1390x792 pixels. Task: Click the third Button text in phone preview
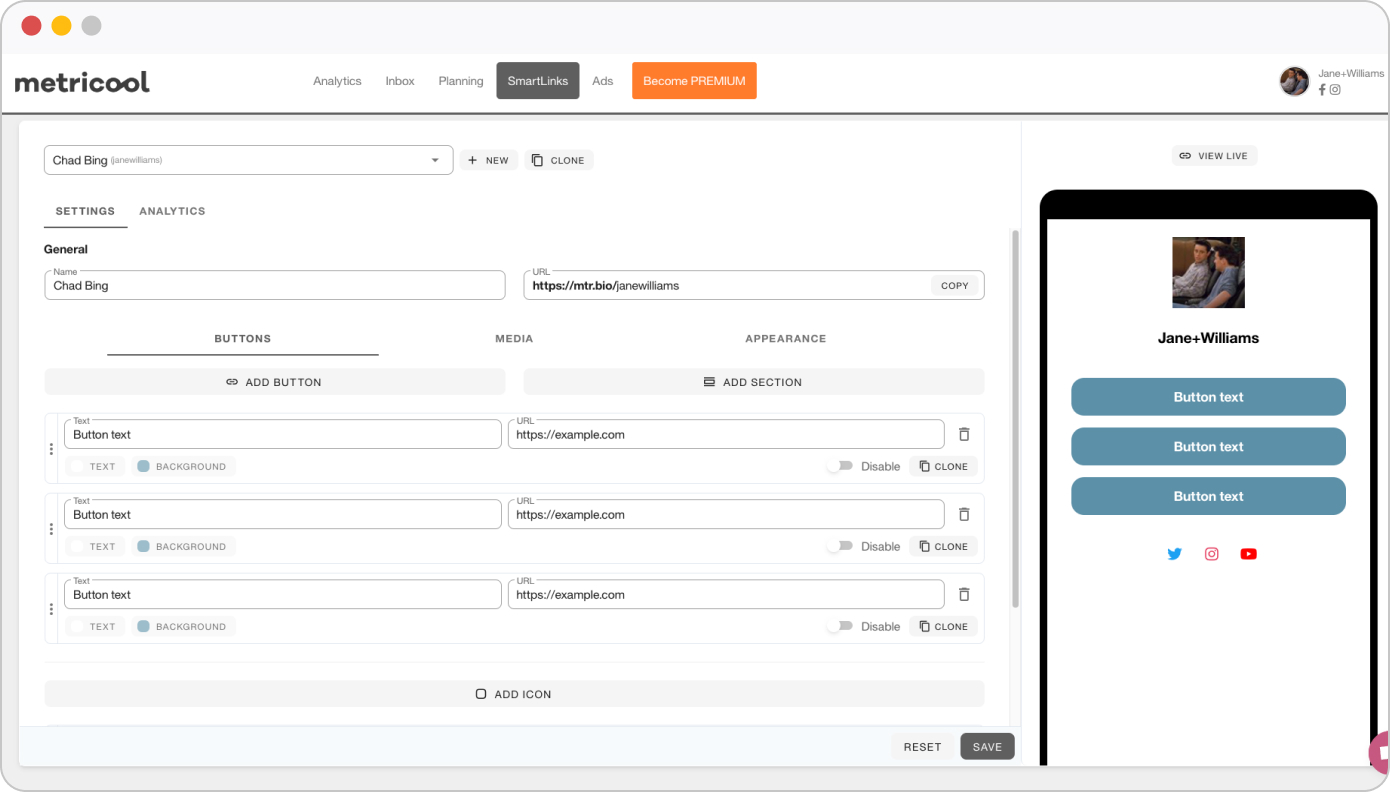tap(1208, 496)
